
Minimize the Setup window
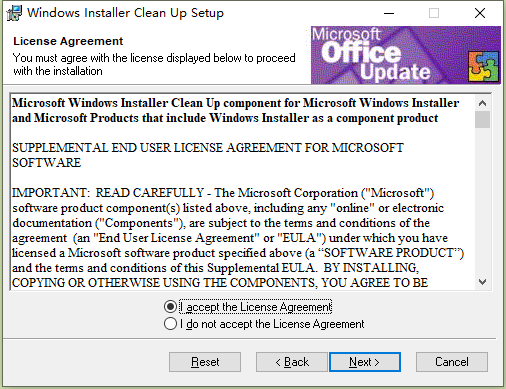389,13
